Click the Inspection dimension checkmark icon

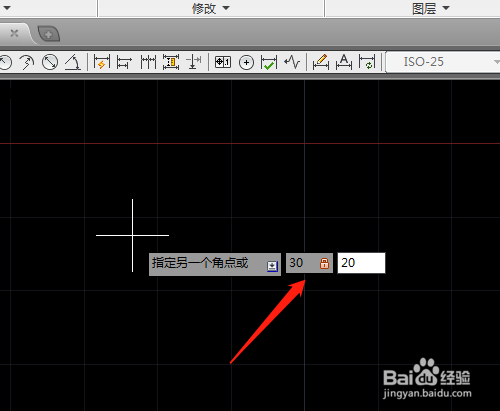coord(269,62)
